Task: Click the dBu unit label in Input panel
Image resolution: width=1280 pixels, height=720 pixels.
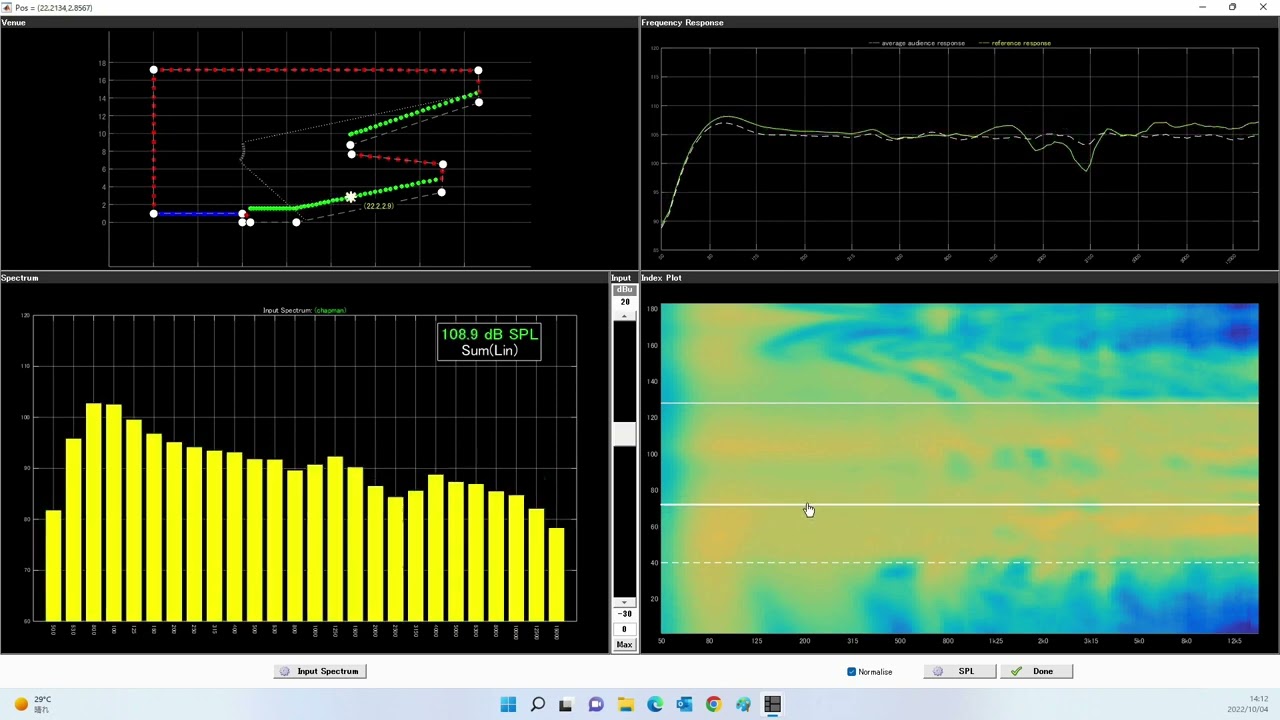Action: [624, 290]
